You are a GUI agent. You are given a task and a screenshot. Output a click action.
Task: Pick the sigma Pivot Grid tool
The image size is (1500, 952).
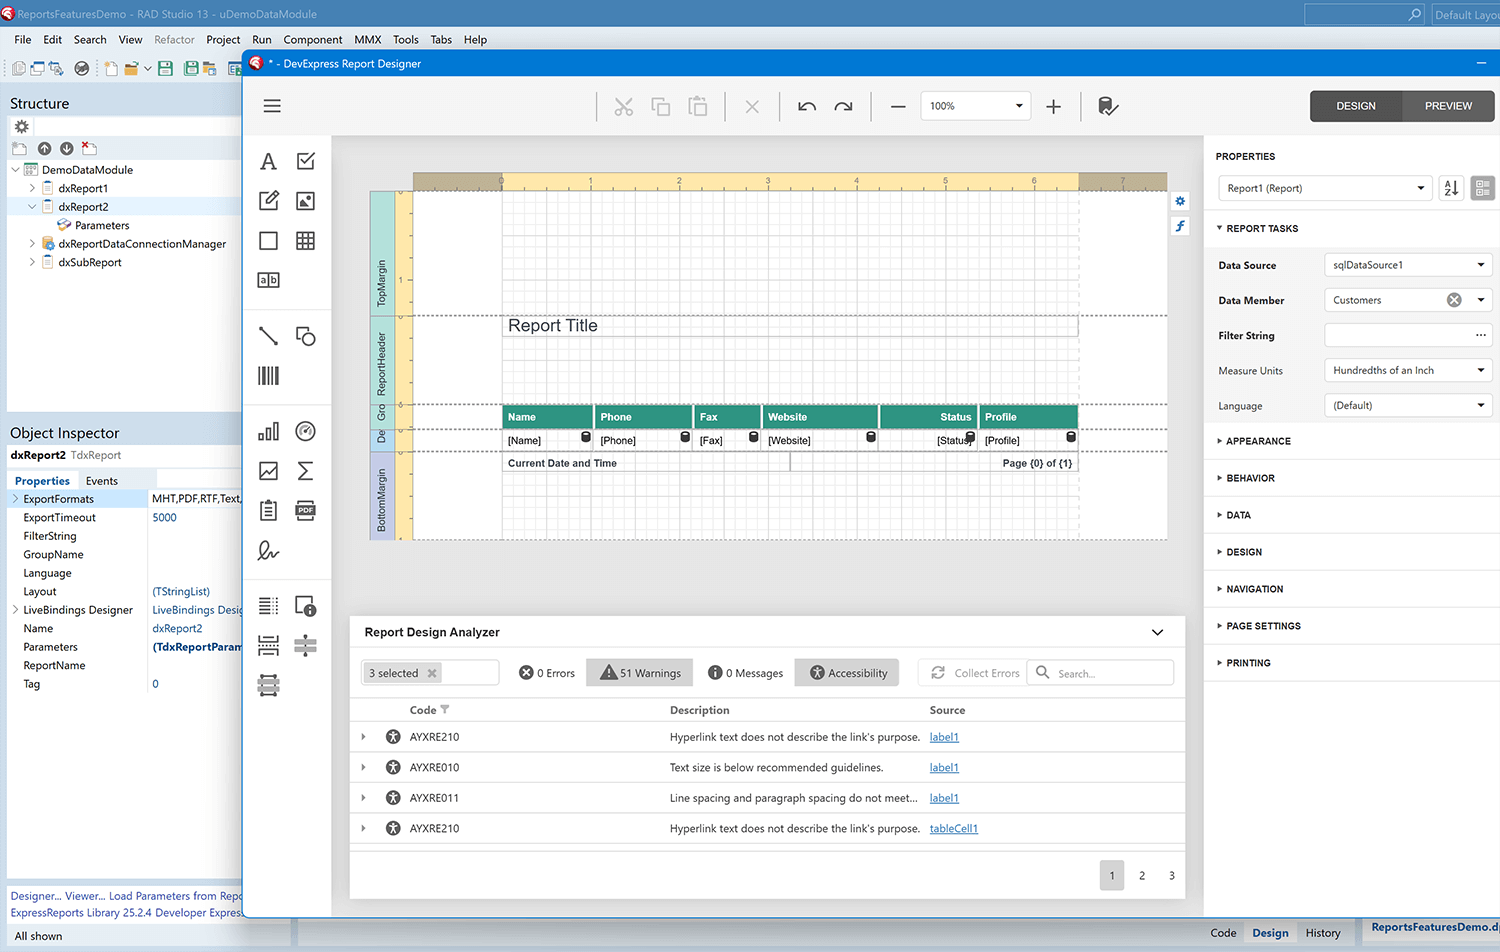(306, 470)
